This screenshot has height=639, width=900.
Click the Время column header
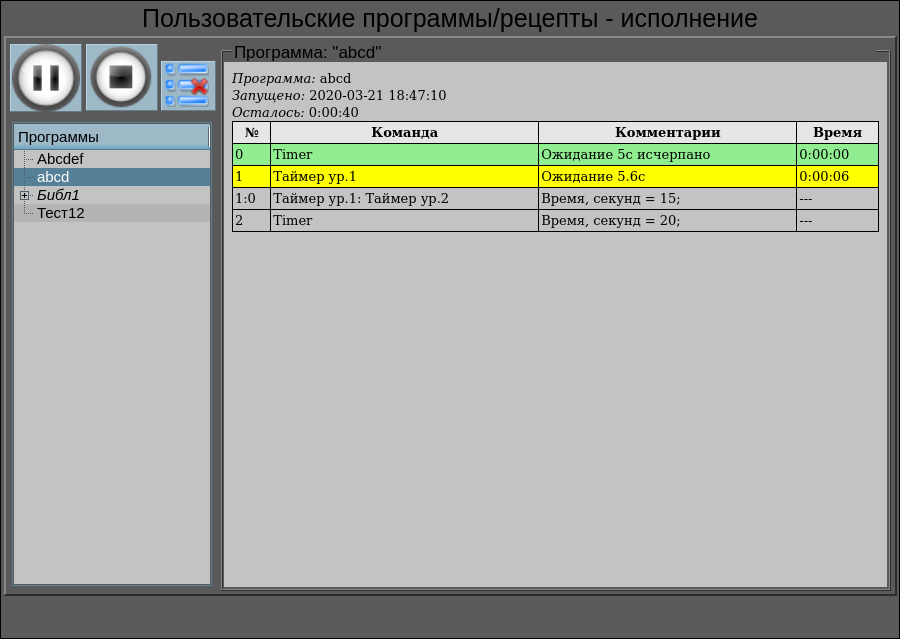click(837, 133)
